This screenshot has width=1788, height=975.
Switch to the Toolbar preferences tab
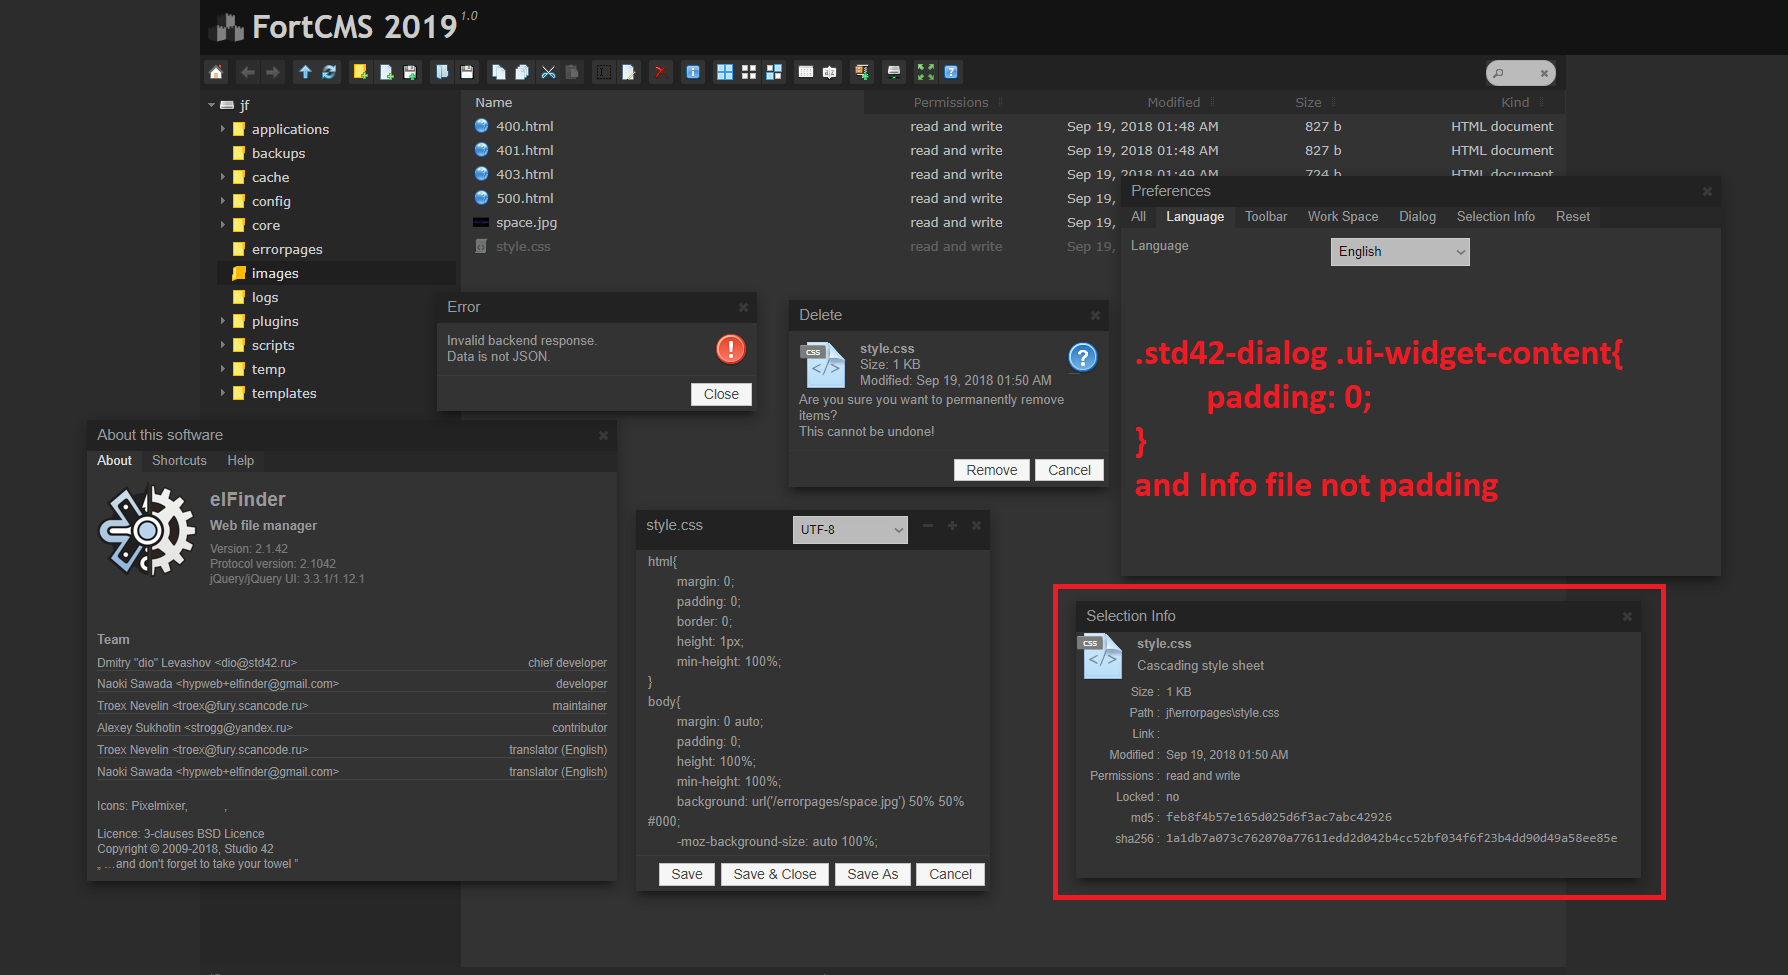click(x=1265, y=217)
